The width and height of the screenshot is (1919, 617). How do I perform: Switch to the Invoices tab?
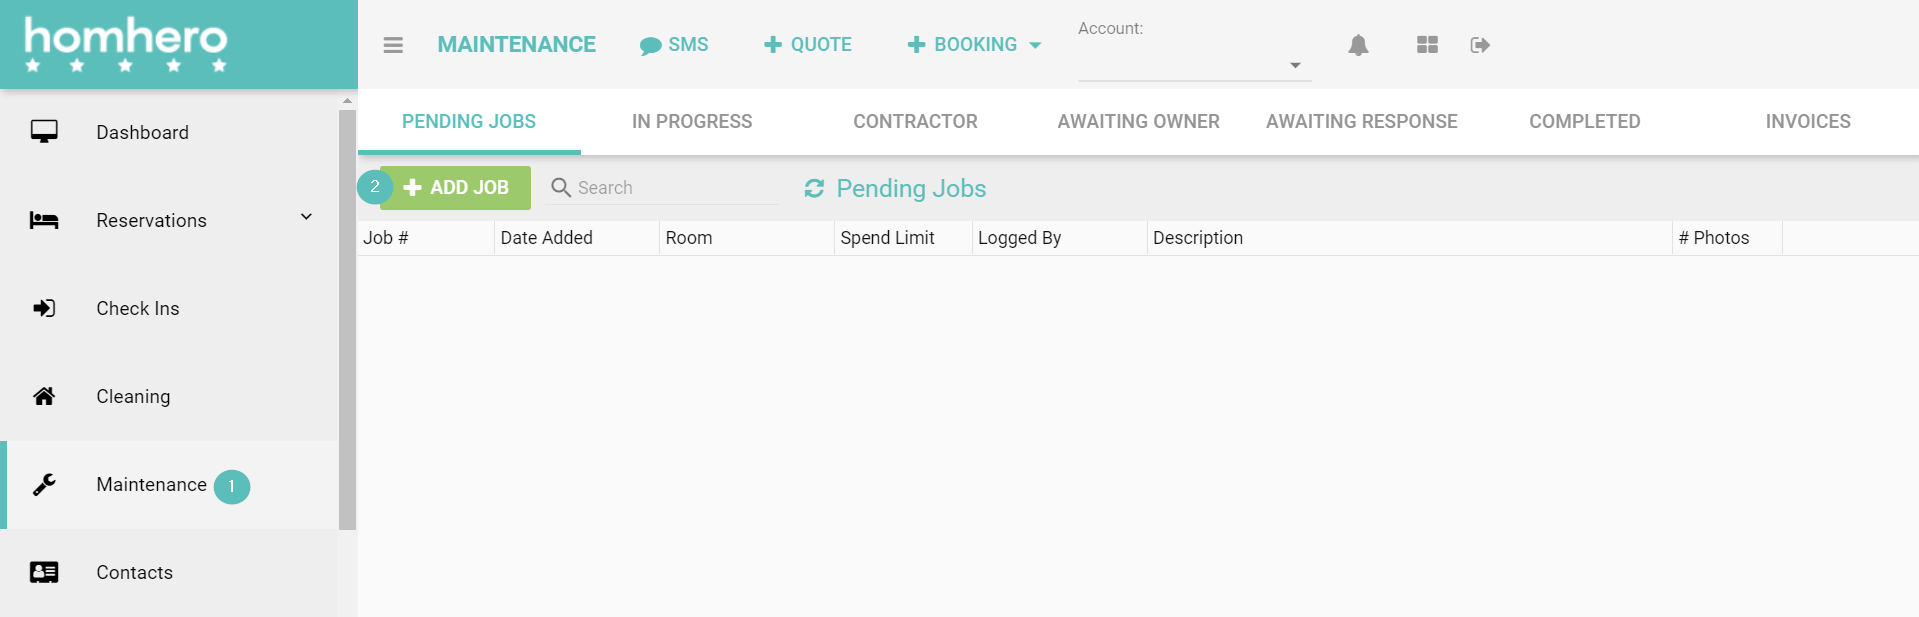(x=1807, y=122)
